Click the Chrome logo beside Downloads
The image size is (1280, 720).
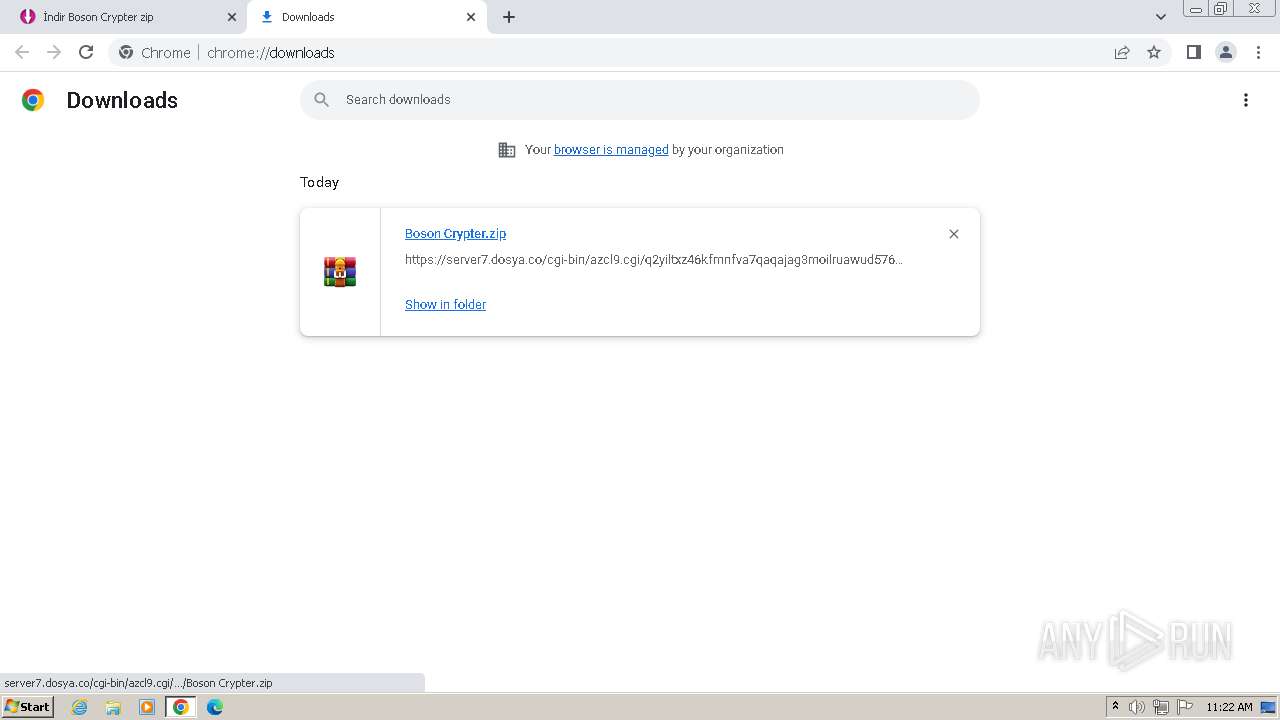click(x=33, y=100)
